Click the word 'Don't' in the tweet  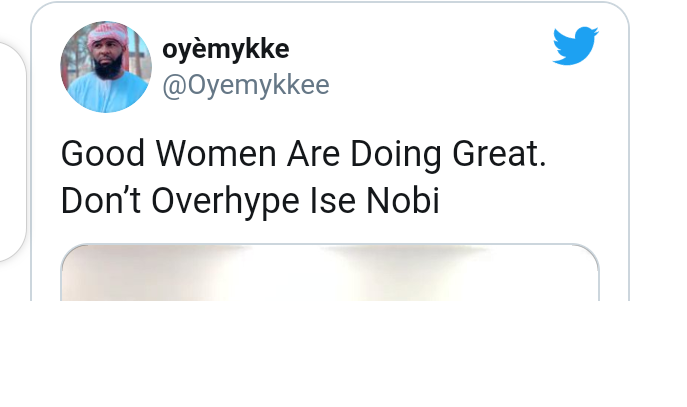click(x=101, y=201)
